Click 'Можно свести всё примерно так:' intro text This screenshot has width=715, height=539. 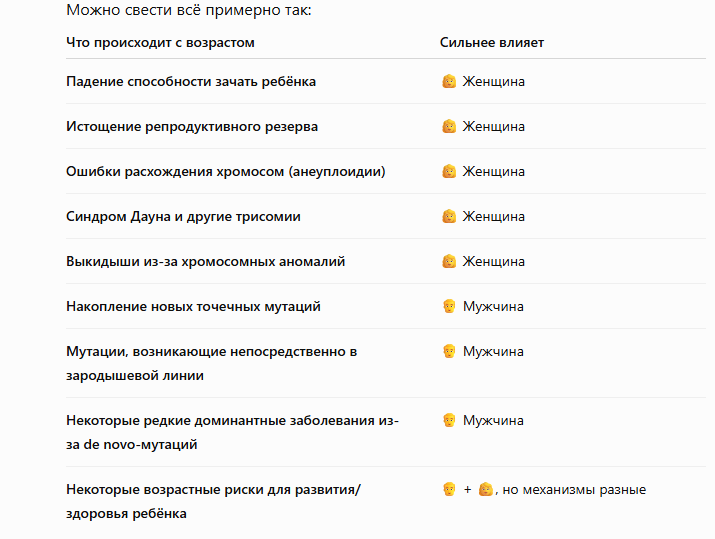(x=189, y=10)
